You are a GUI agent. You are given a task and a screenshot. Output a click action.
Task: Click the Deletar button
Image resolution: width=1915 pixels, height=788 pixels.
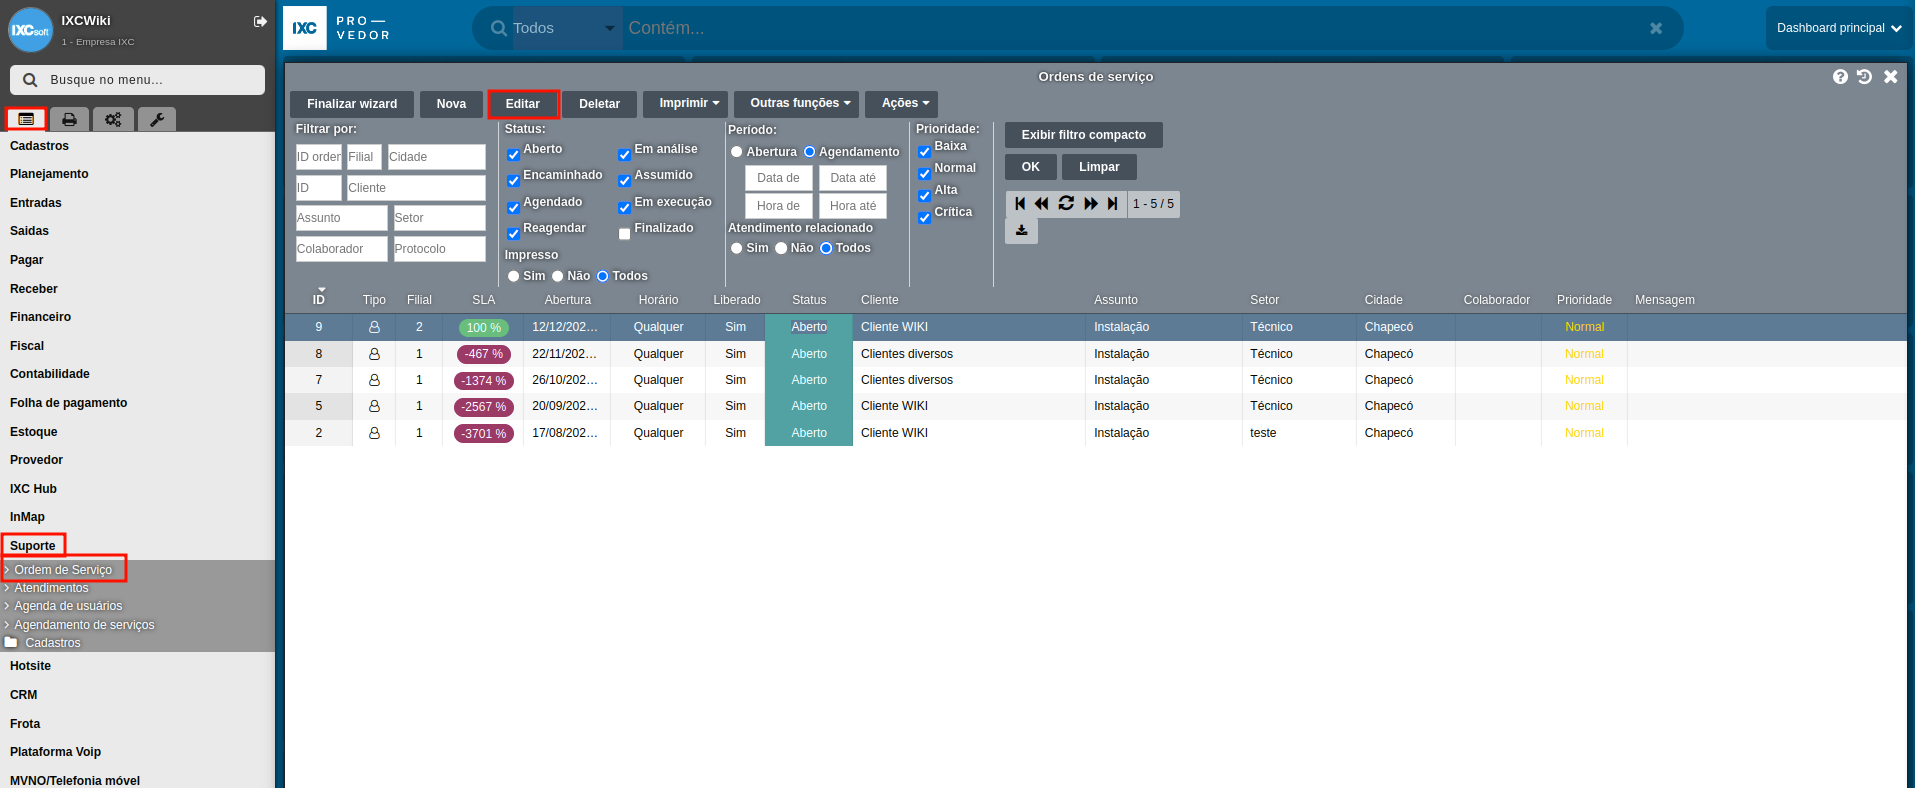coord(599,104)
